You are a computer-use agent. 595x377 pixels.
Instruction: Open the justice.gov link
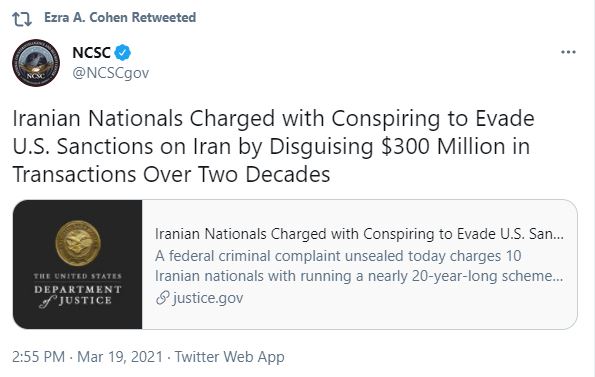coord(208,298)
